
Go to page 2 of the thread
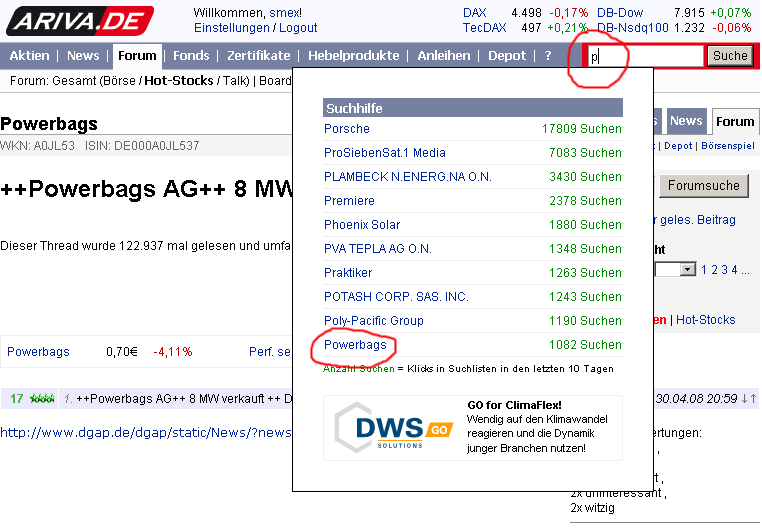tap(714, 270)
